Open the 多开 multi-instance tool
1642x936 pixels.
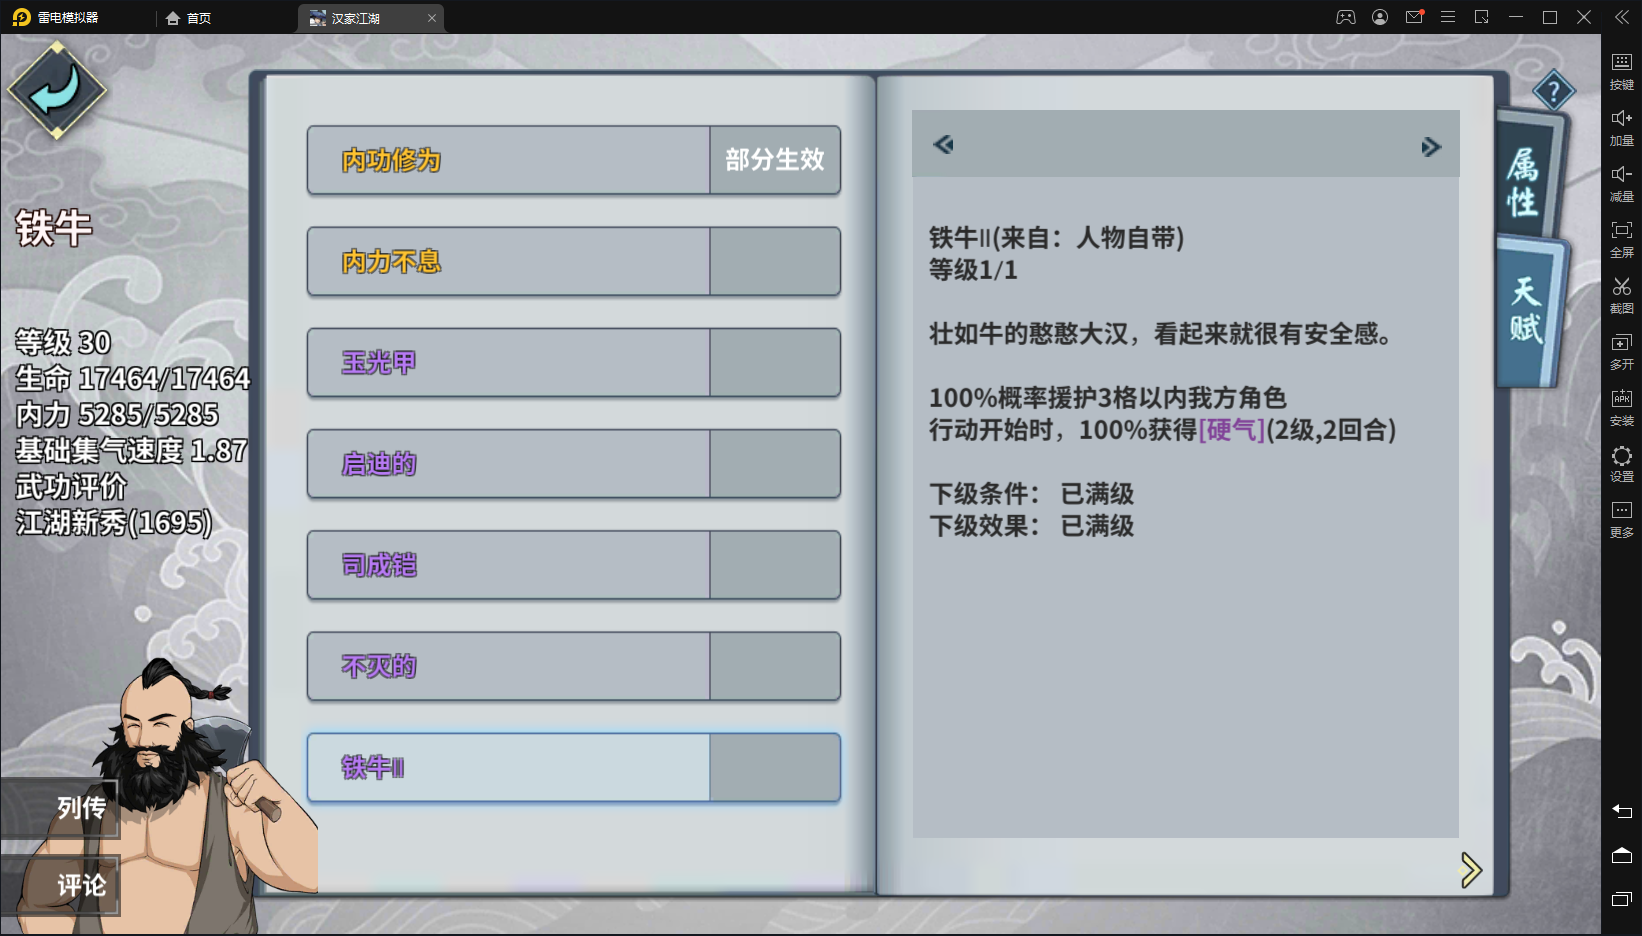(x=1622, y=350)
